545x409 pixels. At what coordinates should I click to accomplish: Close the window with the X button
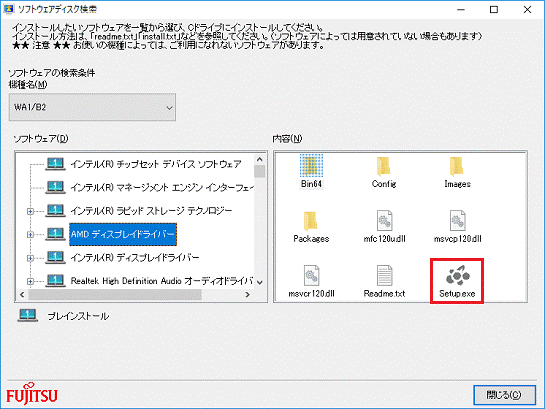(x=527, y=9)
